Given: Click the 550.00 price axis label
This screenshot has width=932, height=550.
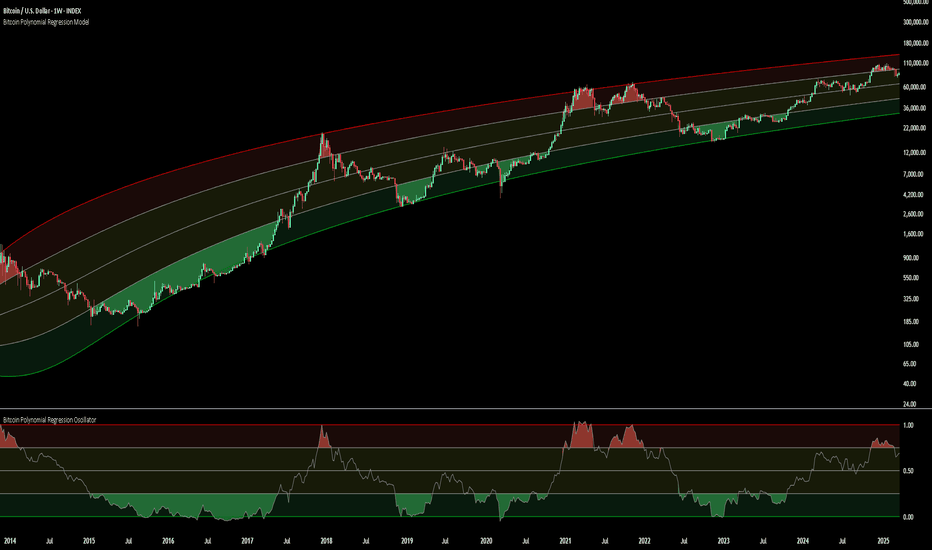Looking at the screenshot, I should [912, 278].
